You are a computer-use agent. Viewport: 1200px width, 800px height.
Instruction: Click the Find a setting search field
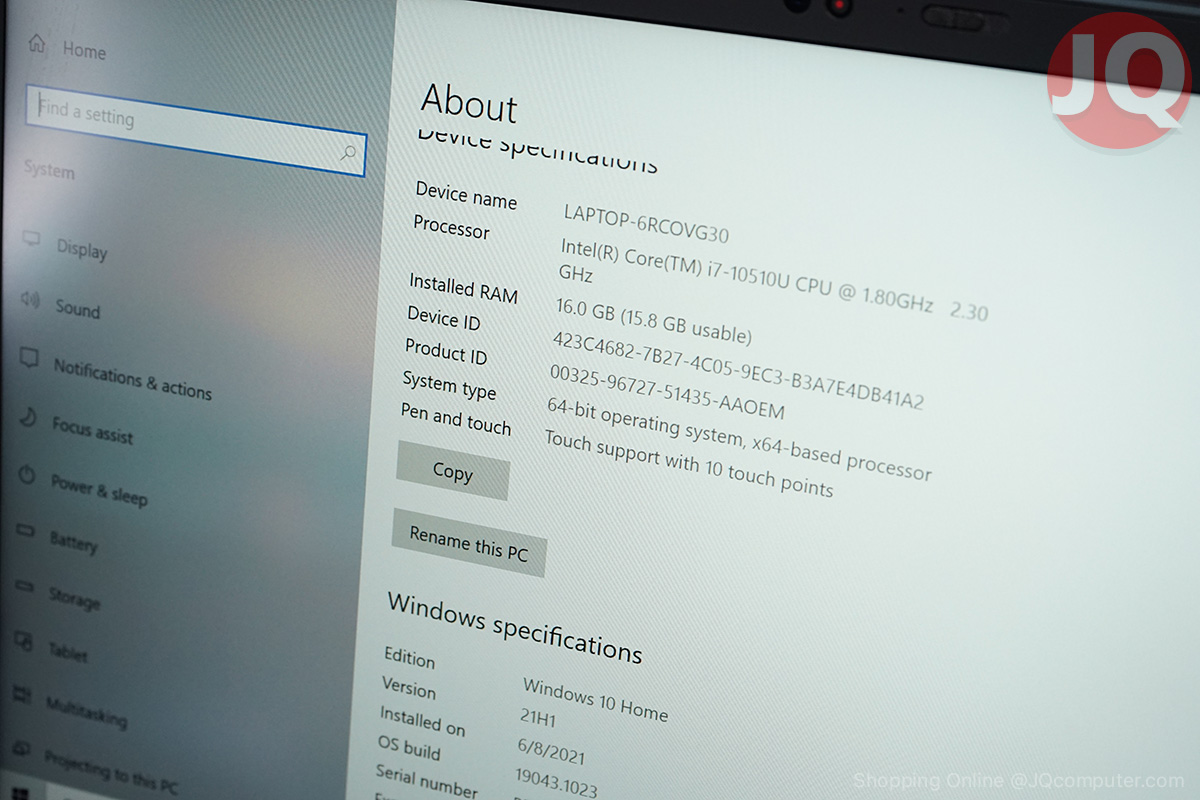click(x=196, y=131)
